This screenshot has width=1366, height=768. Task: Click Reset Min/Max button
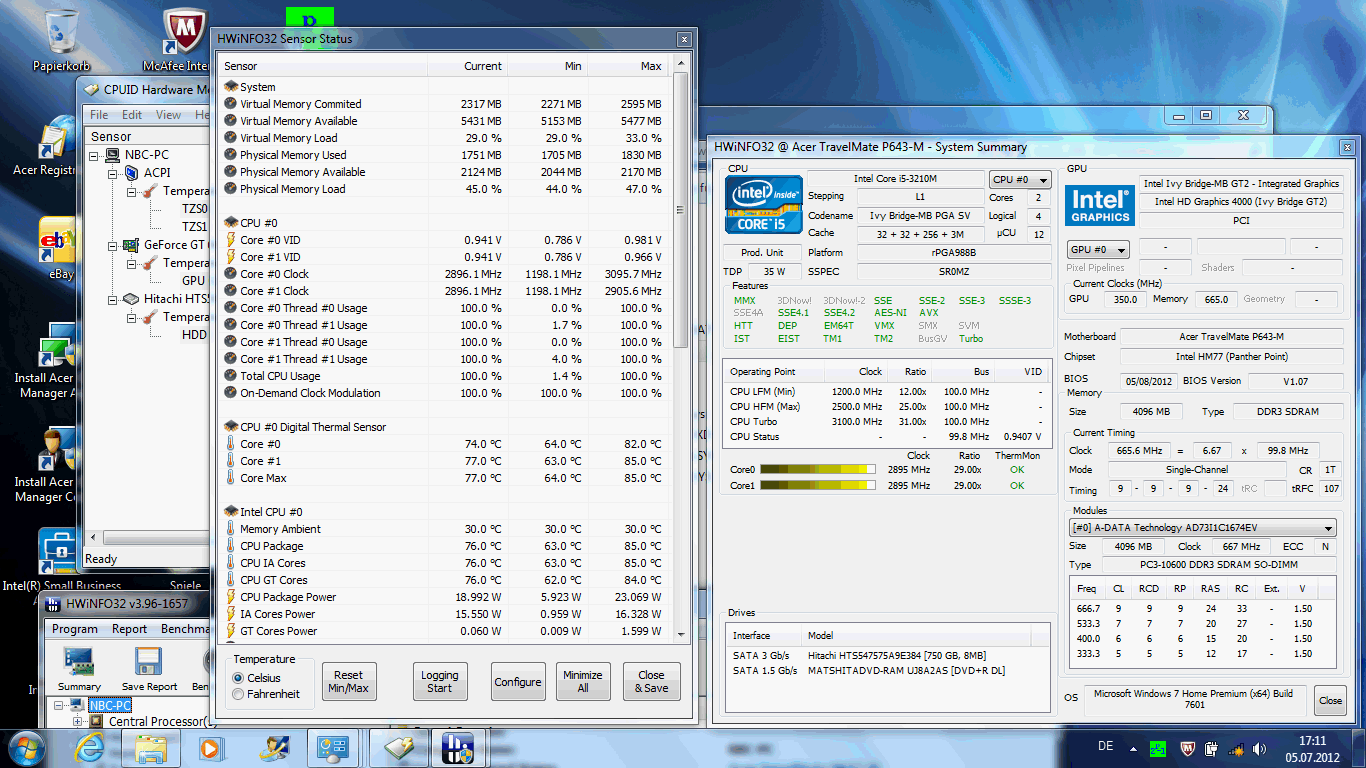(x=349, y=681)
